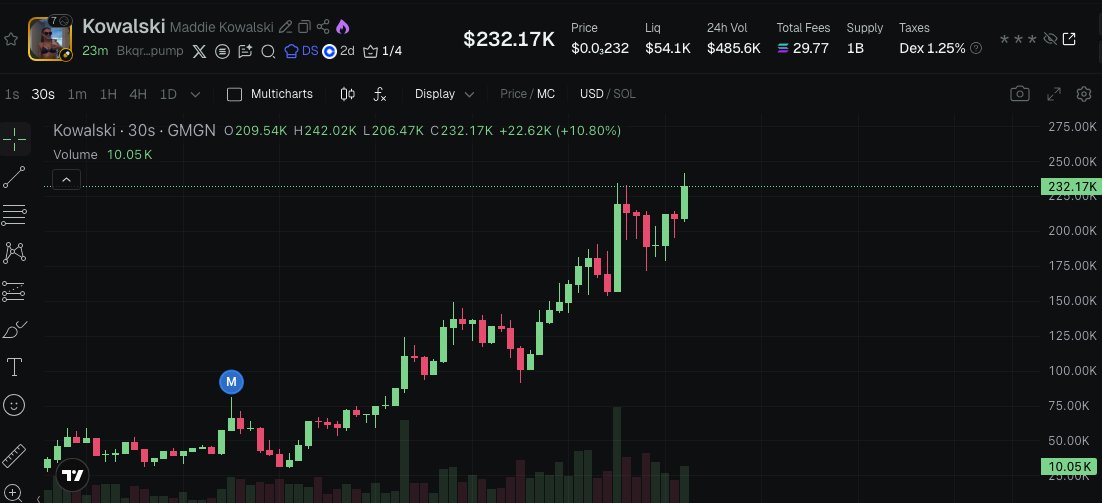Switch chart to Price mode
Screen dimensions: 1102x503
(x=513, y=94)
